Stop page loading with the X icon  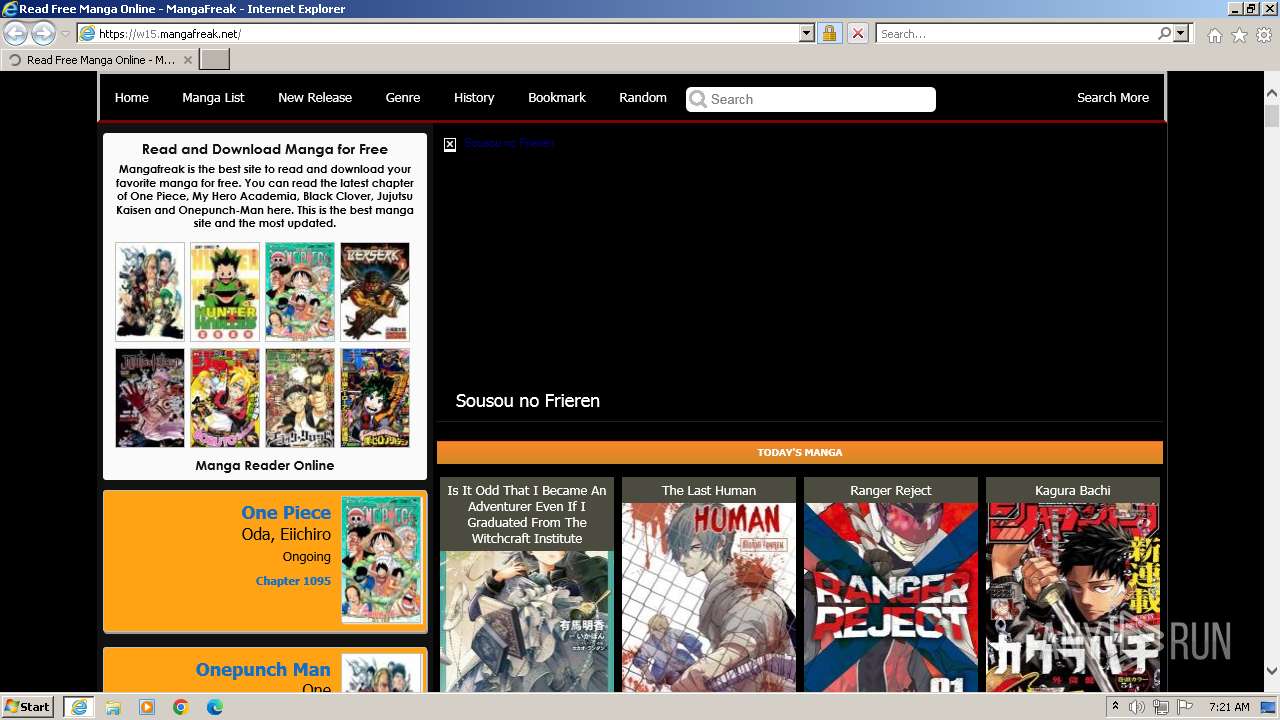click(858, 34)
